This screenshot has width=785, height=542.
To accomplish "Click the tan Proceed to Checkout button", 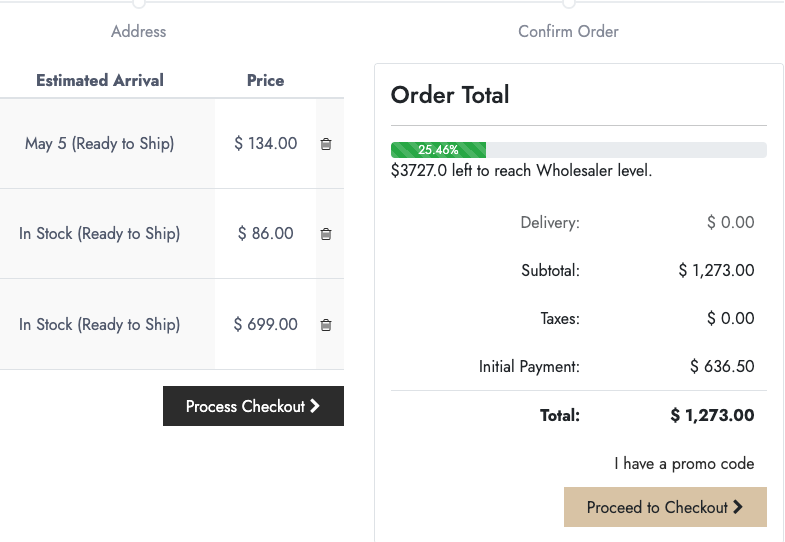I will tap(665, 507).
